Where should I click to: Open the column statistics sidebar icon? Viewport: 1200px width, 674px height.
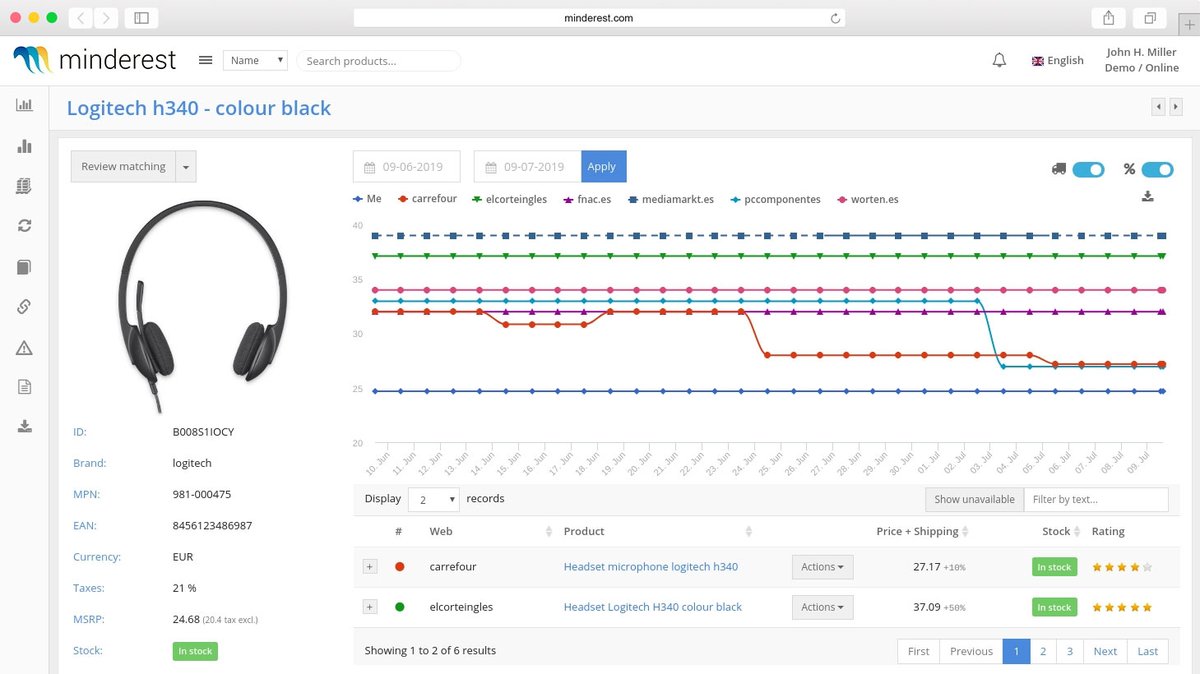[x=24, y=146]
